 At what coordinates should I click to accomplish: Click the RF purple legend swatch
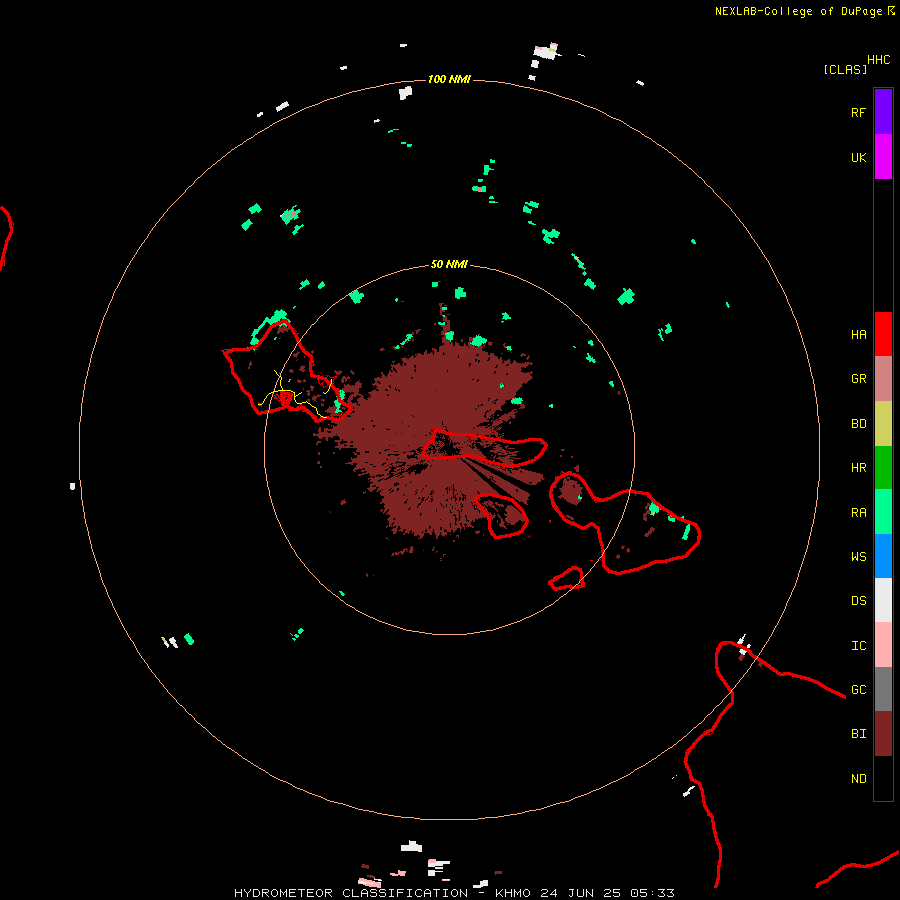(883, 112)
